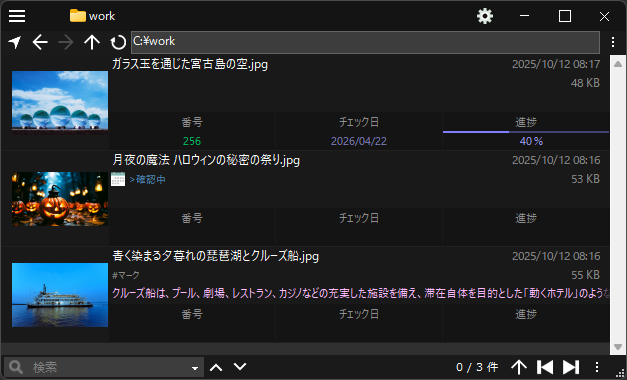Go back with the left arrow
Viewport: 627px width, 380px height.
coord(40,42)
